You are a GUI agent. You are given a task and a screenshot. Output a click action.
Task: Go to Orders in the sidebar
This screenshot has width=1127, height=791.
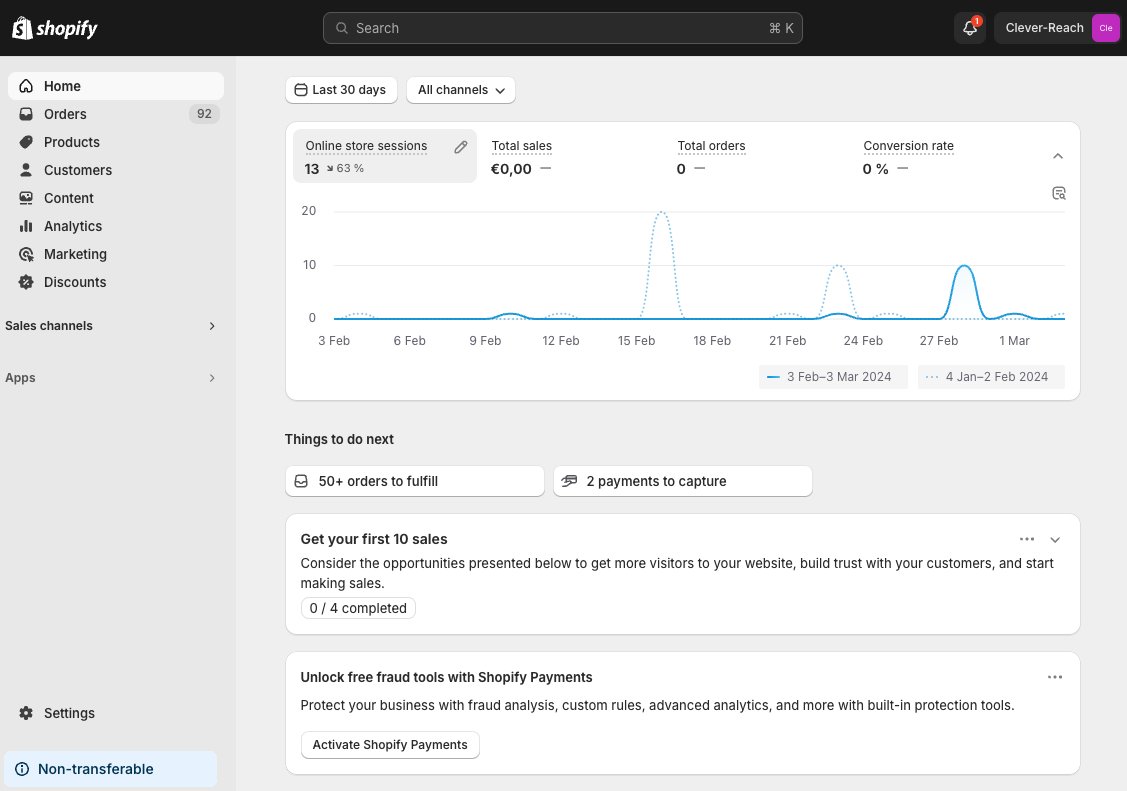[x=65, y=114]
